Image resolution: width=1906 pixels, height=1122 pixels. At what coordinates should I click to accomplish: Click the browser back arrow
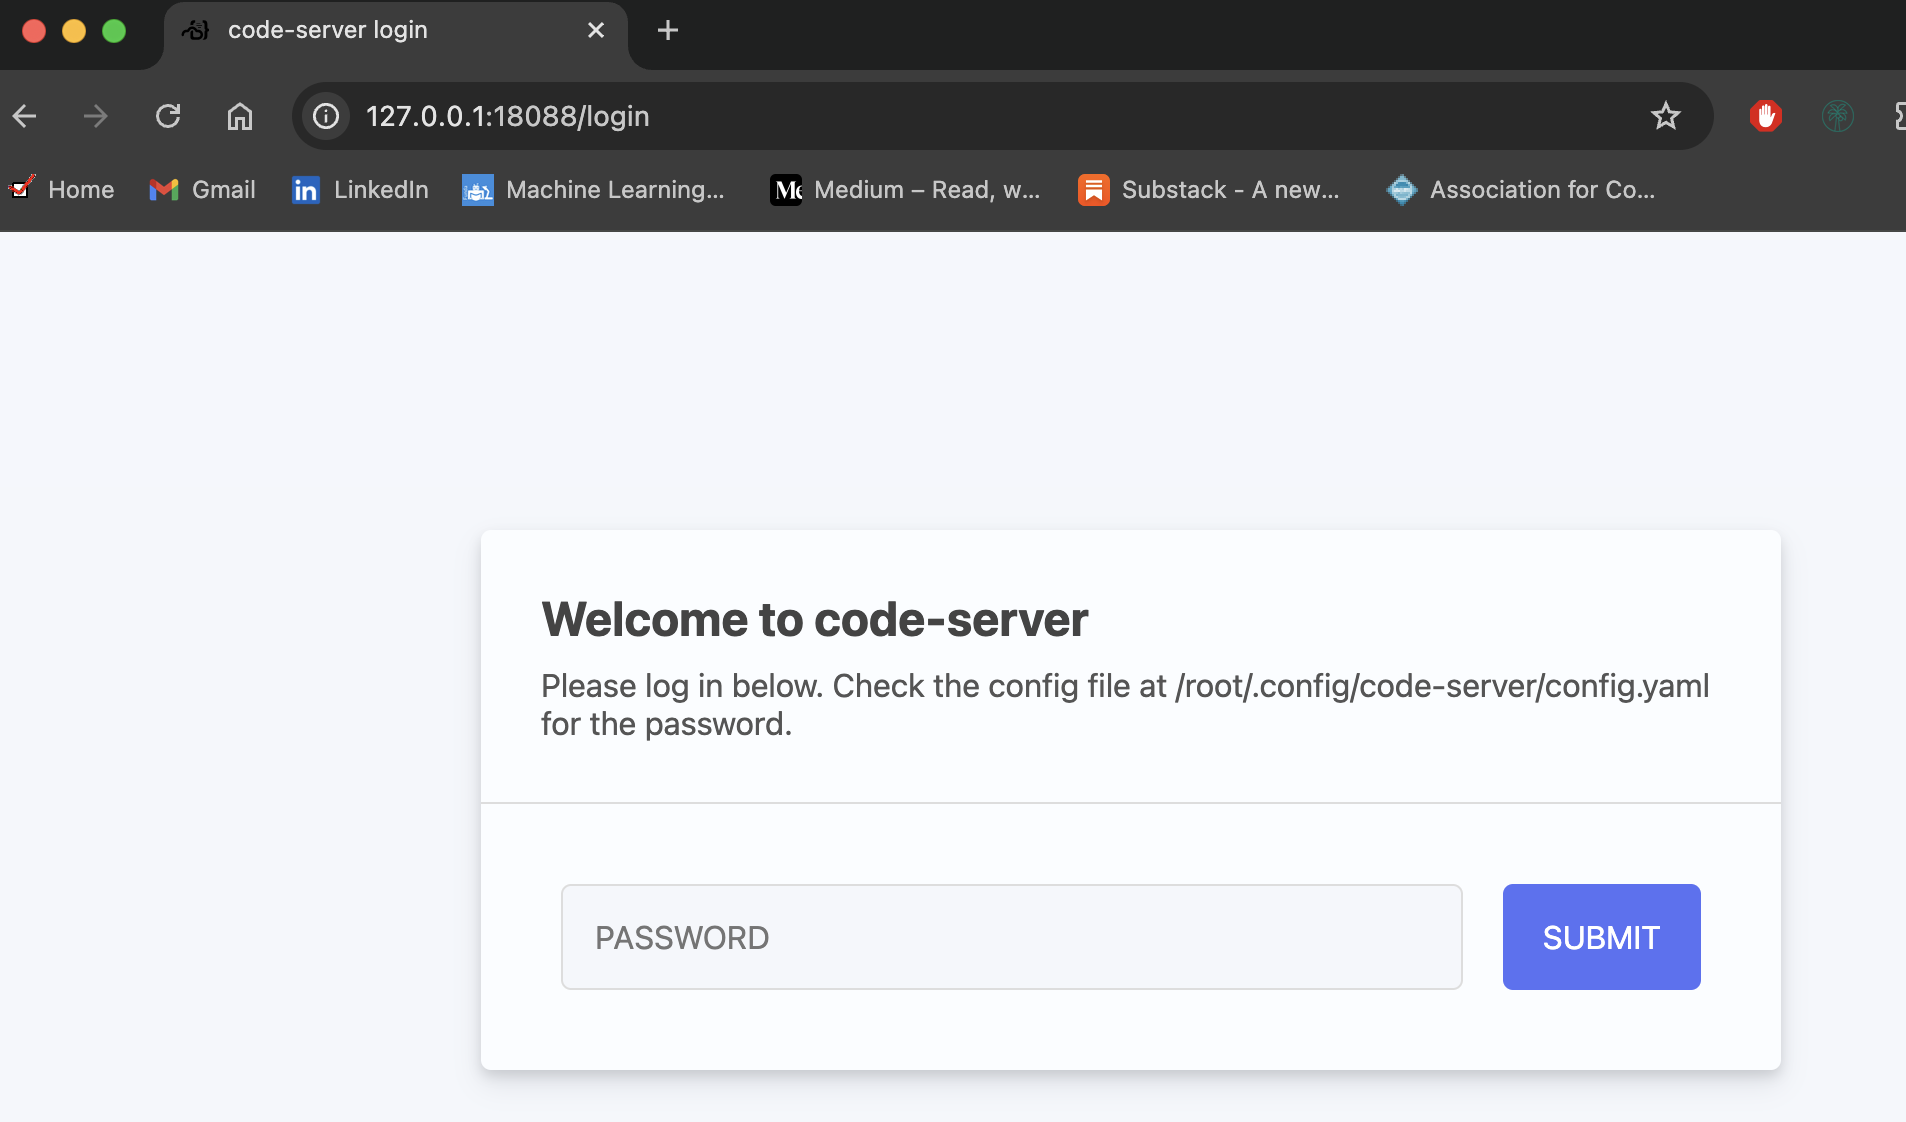25,117
